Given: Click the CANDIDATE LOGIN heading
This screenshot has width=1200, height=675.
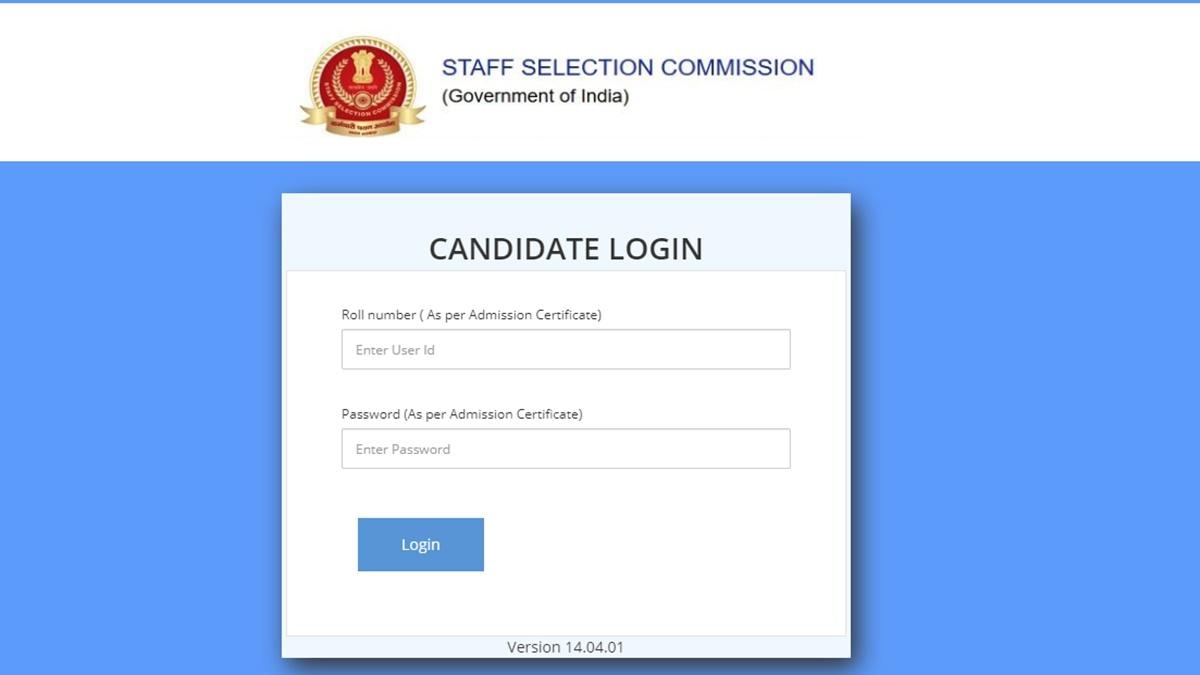Looking at the screenshot, I should pos(565,249).
